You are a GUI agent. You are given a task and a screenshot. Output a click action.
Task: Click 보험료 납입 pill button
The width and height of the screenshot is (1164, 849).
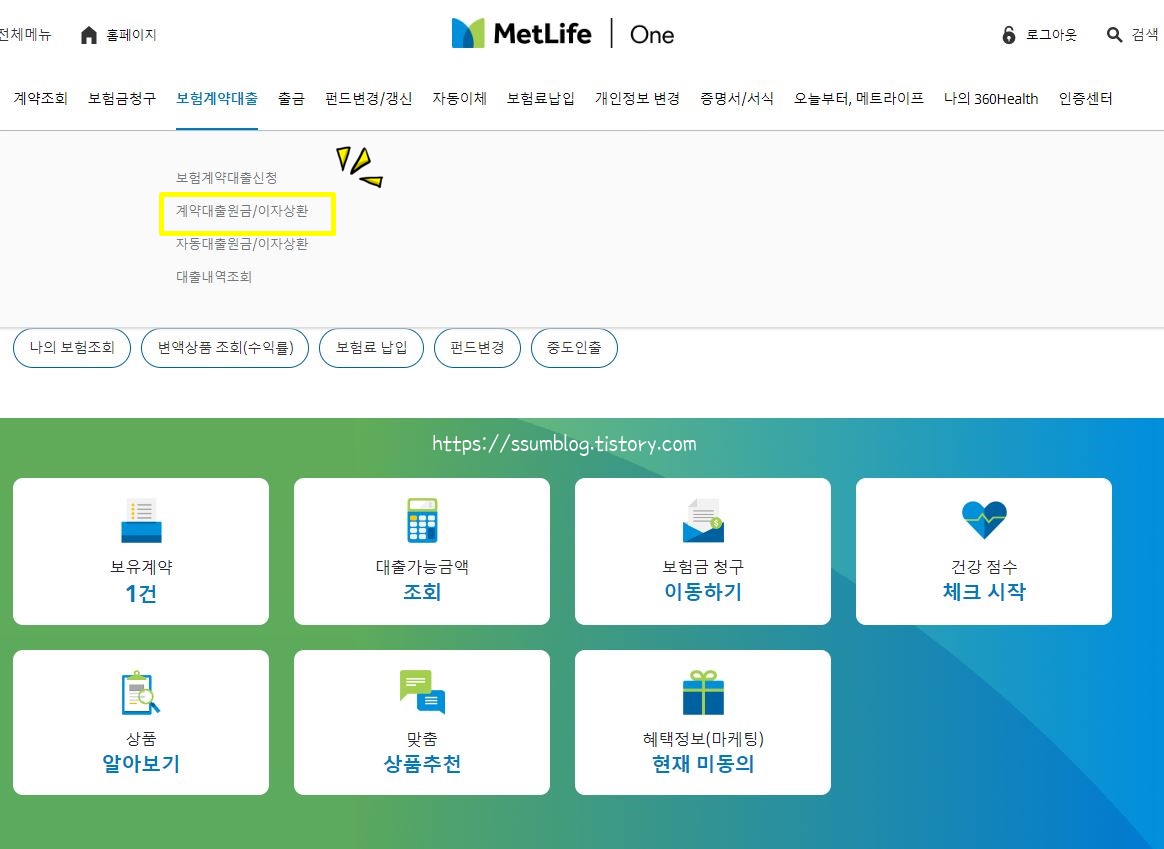click(x=371, y=347)
